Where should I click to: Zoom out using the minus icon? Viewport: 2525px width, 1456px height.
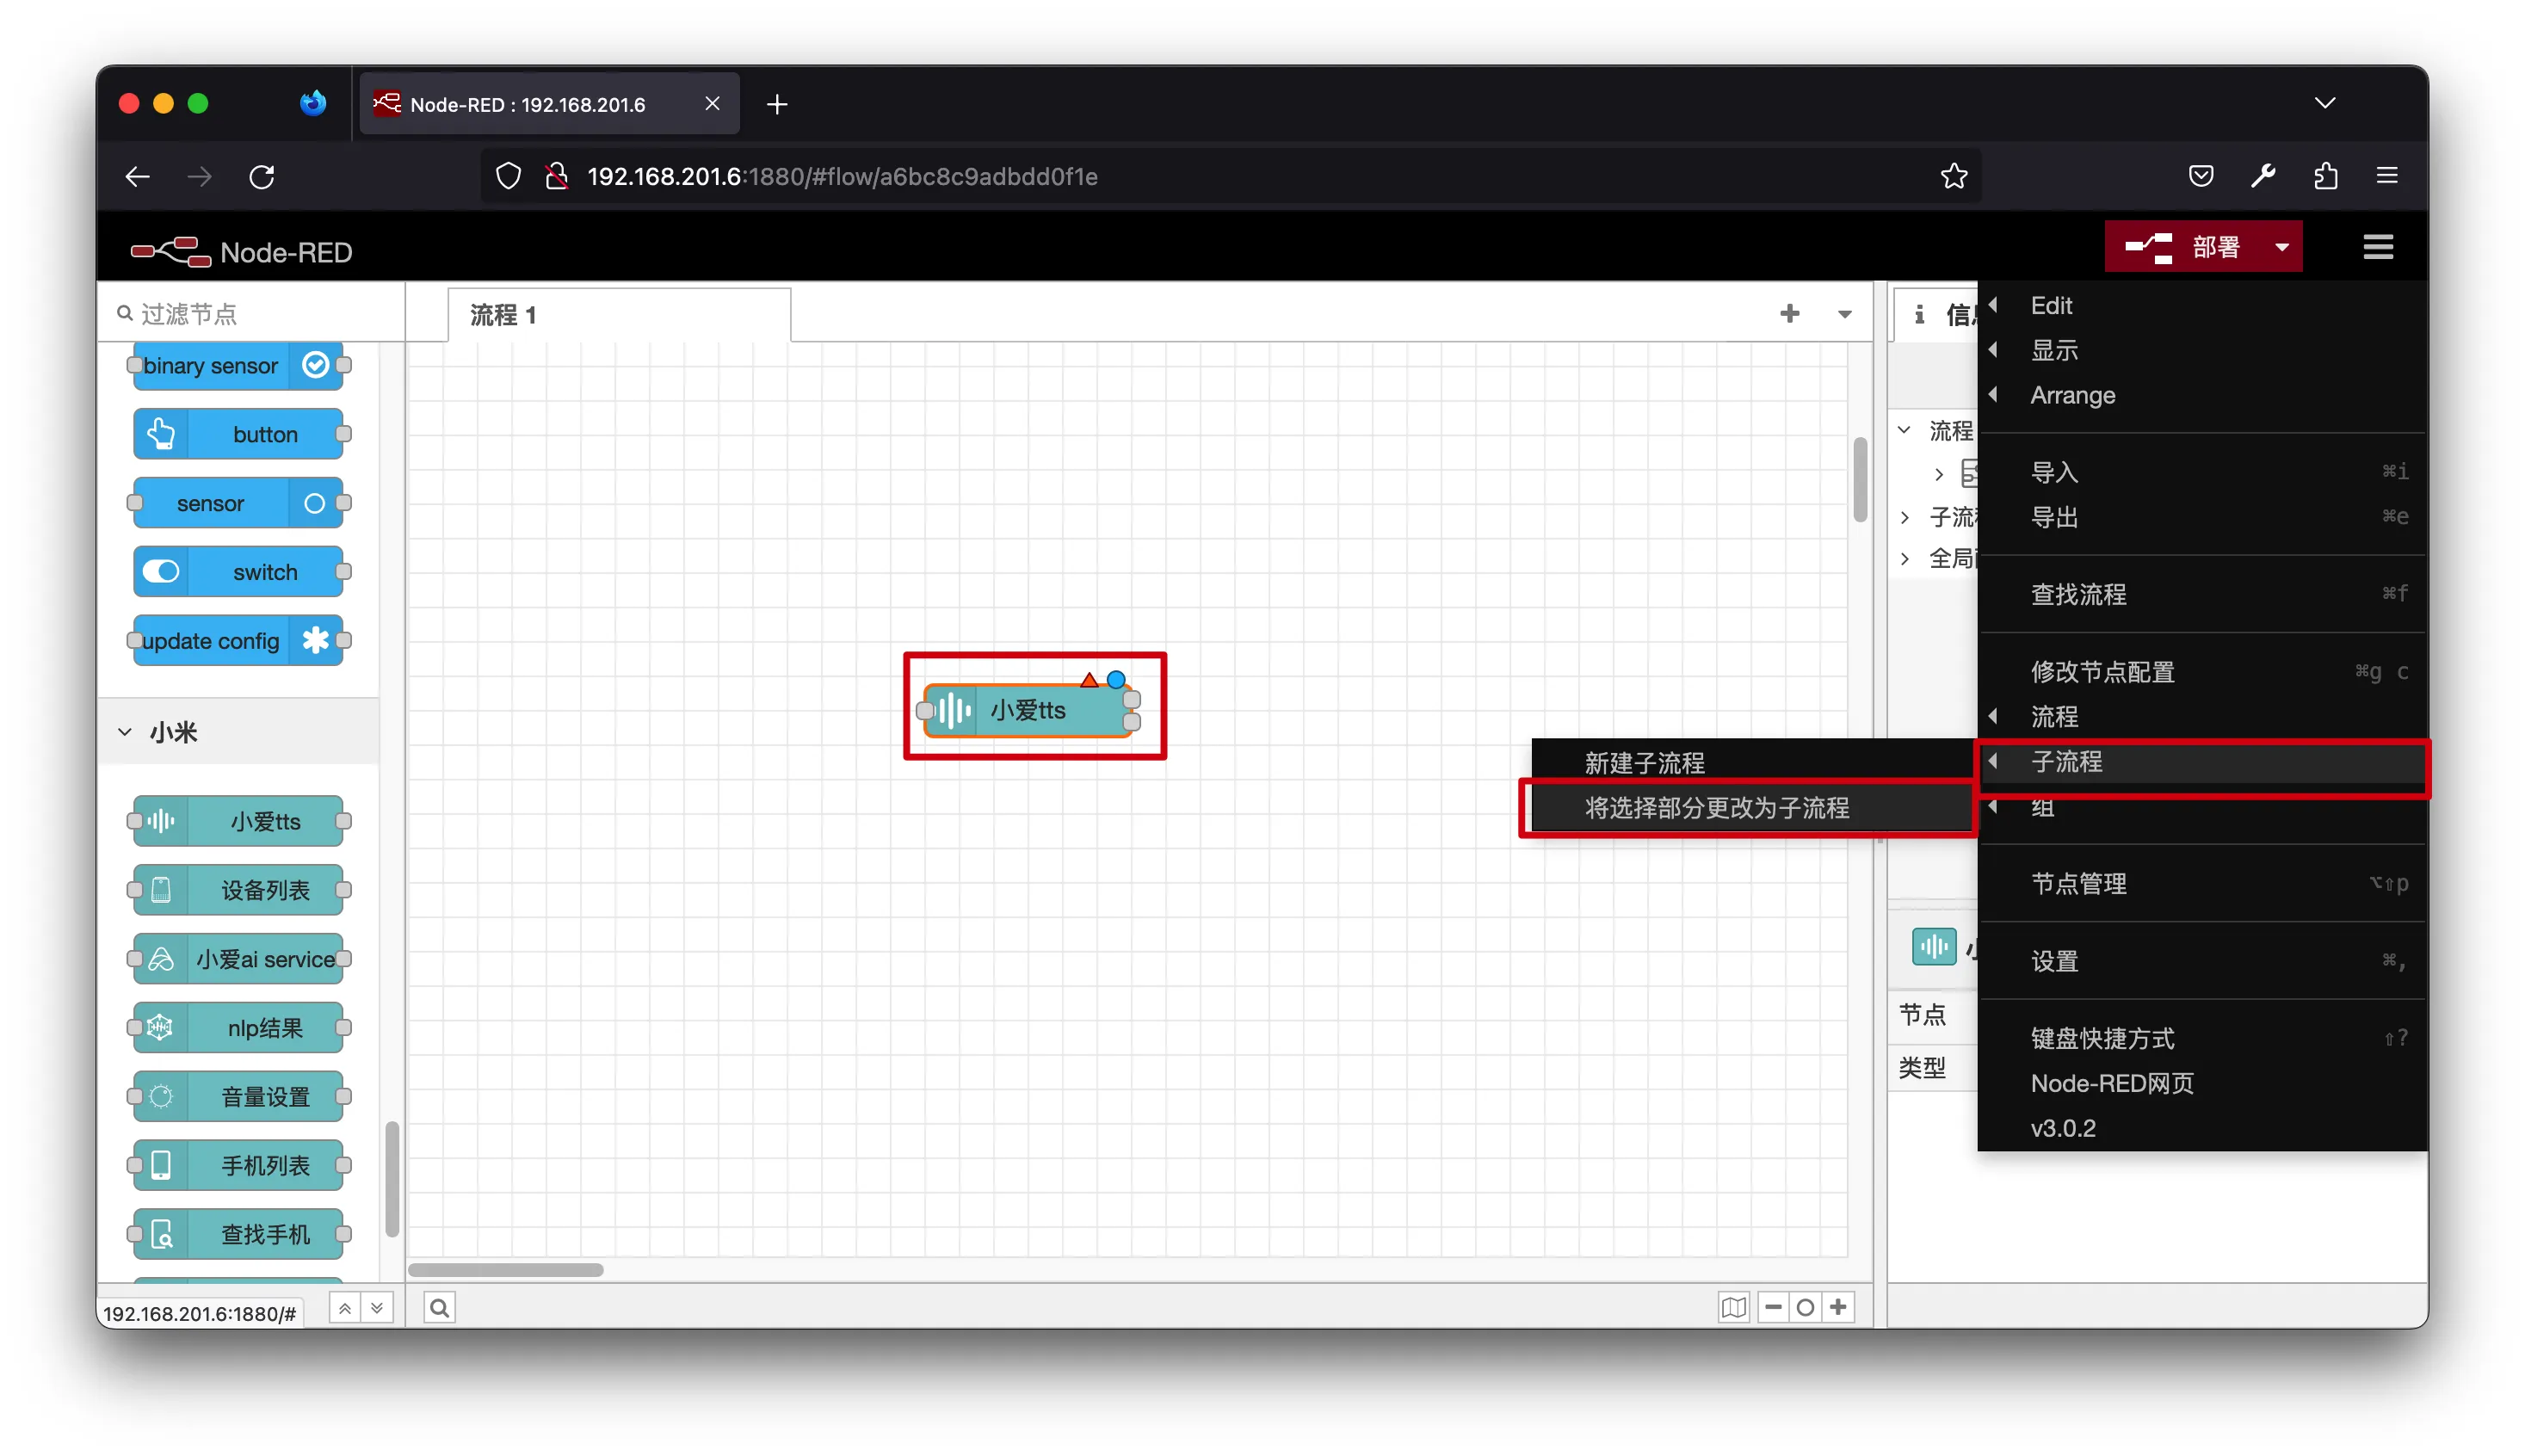coord(1773,1307)
